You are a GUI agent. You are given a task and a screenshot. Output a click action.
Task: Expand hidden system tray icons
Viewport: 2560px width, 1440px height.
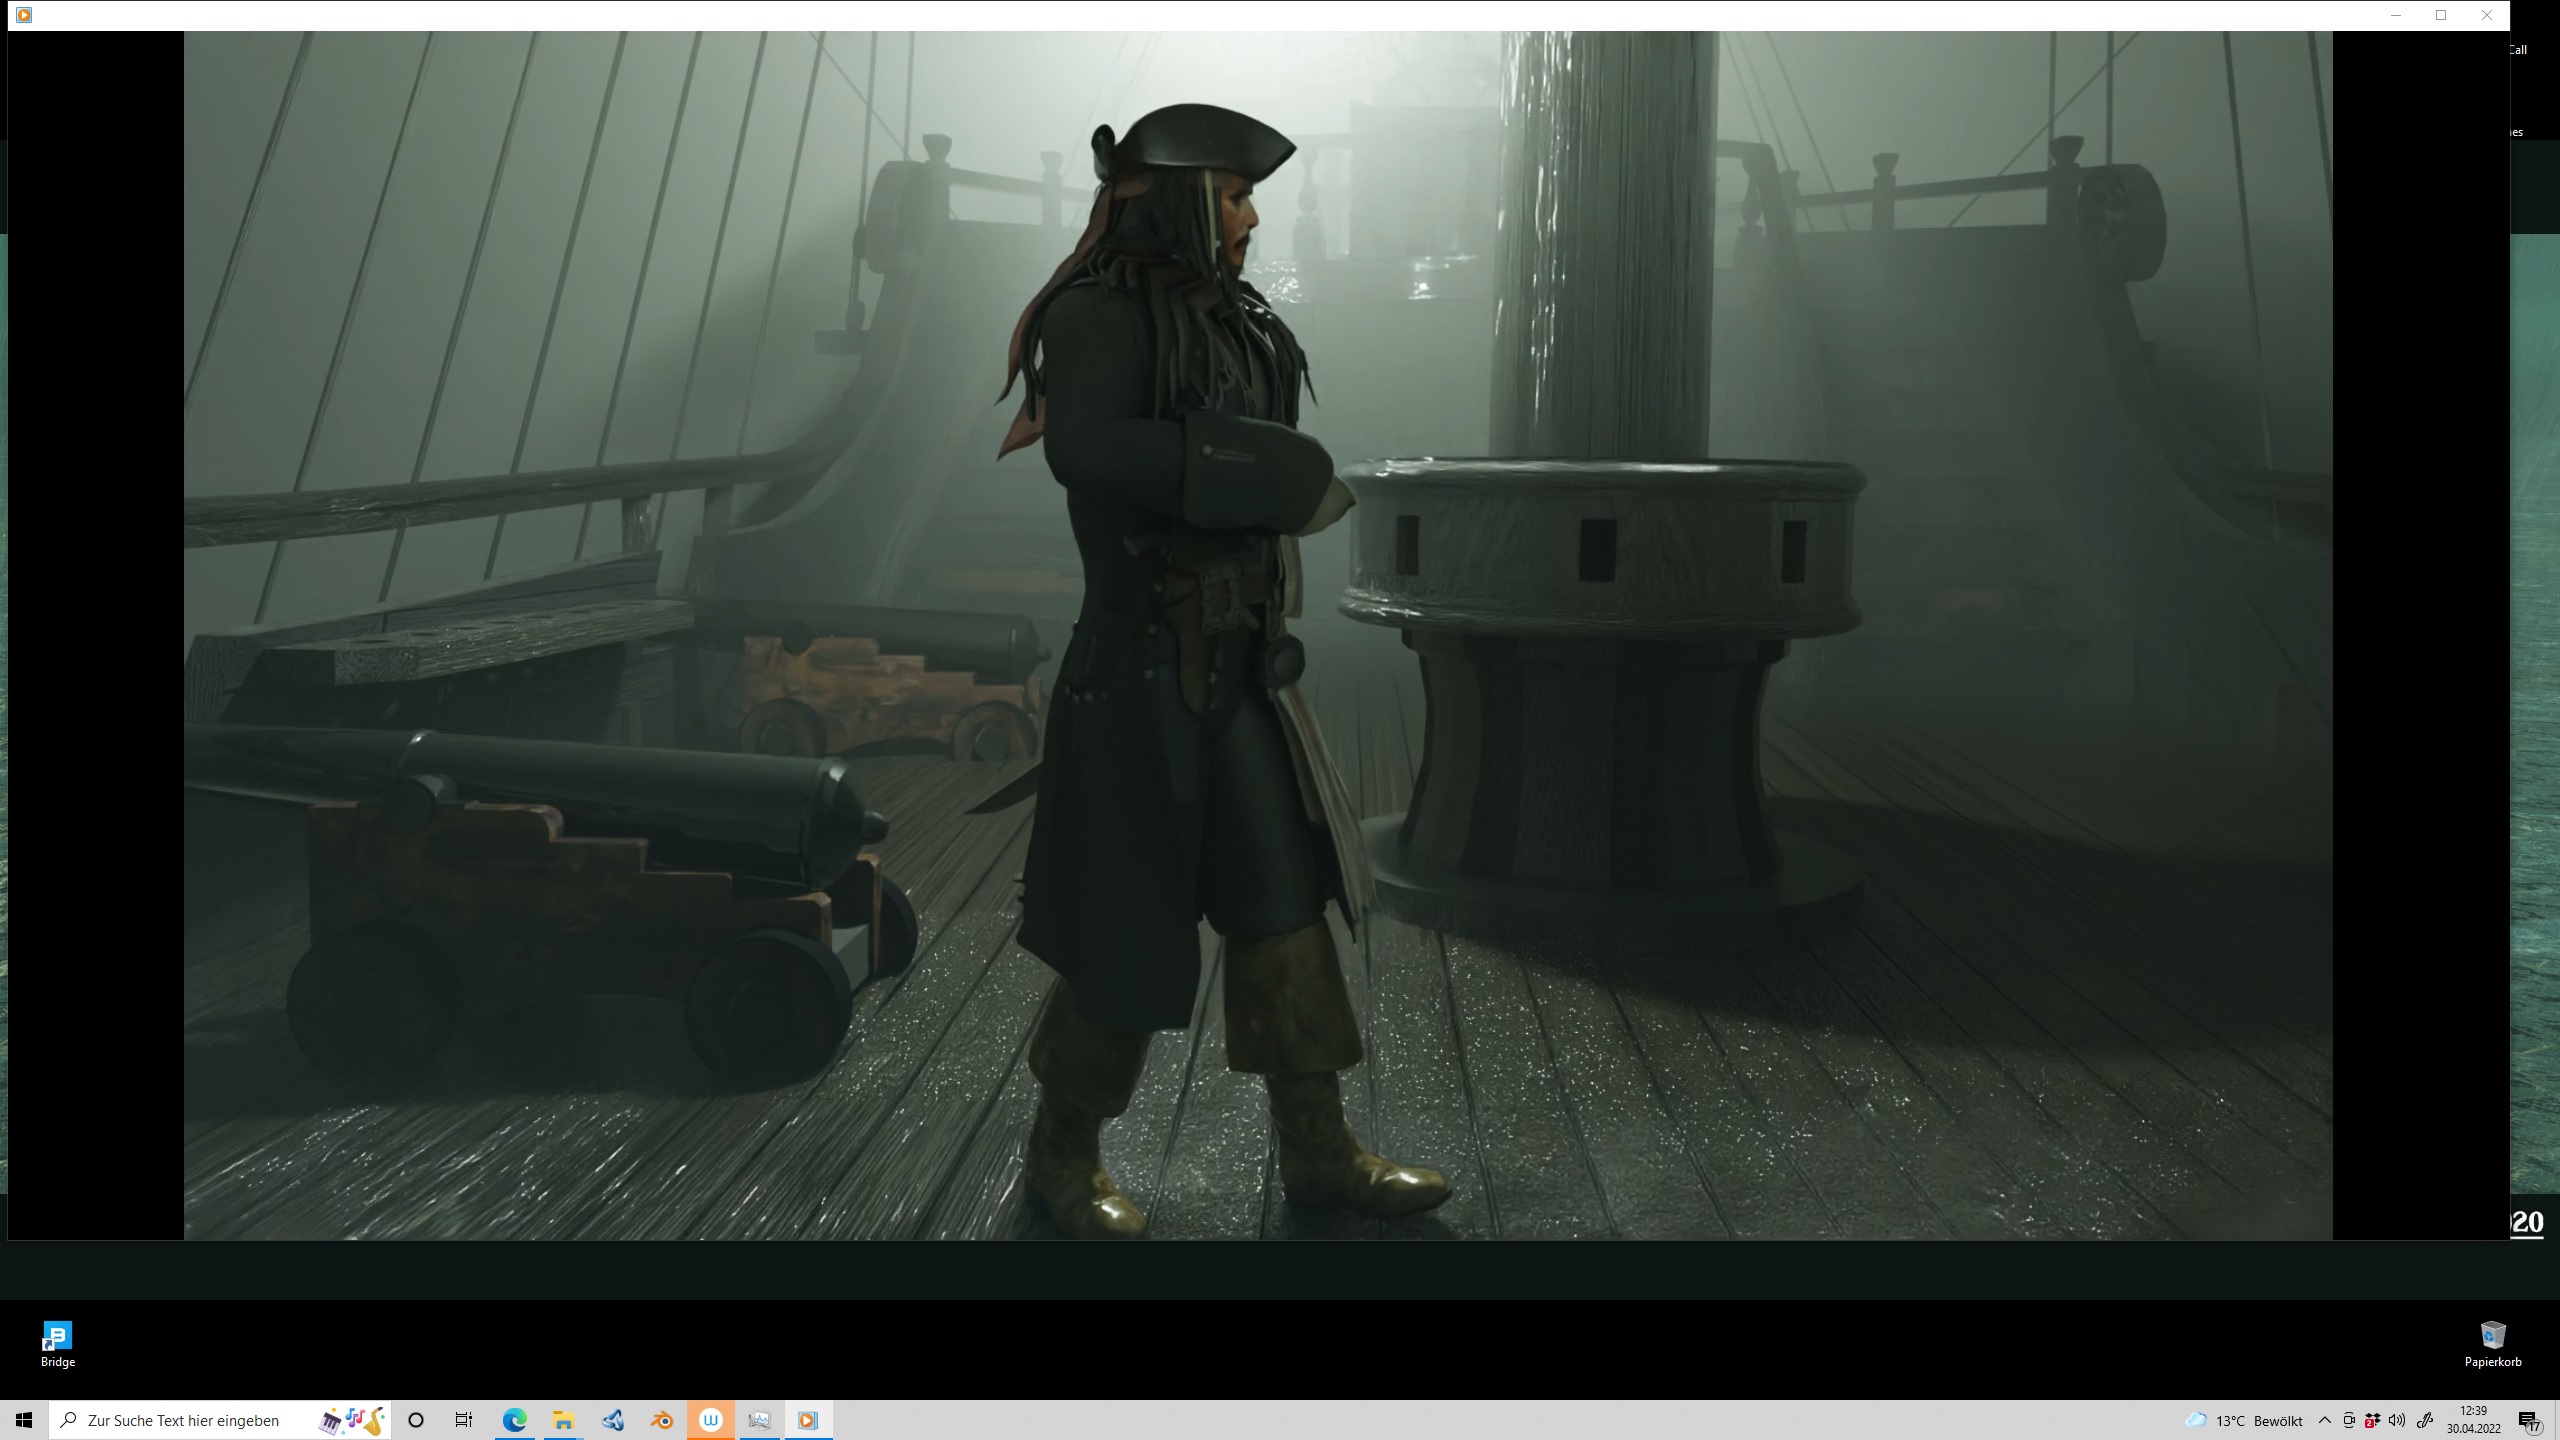[x=2325, y=1421]
